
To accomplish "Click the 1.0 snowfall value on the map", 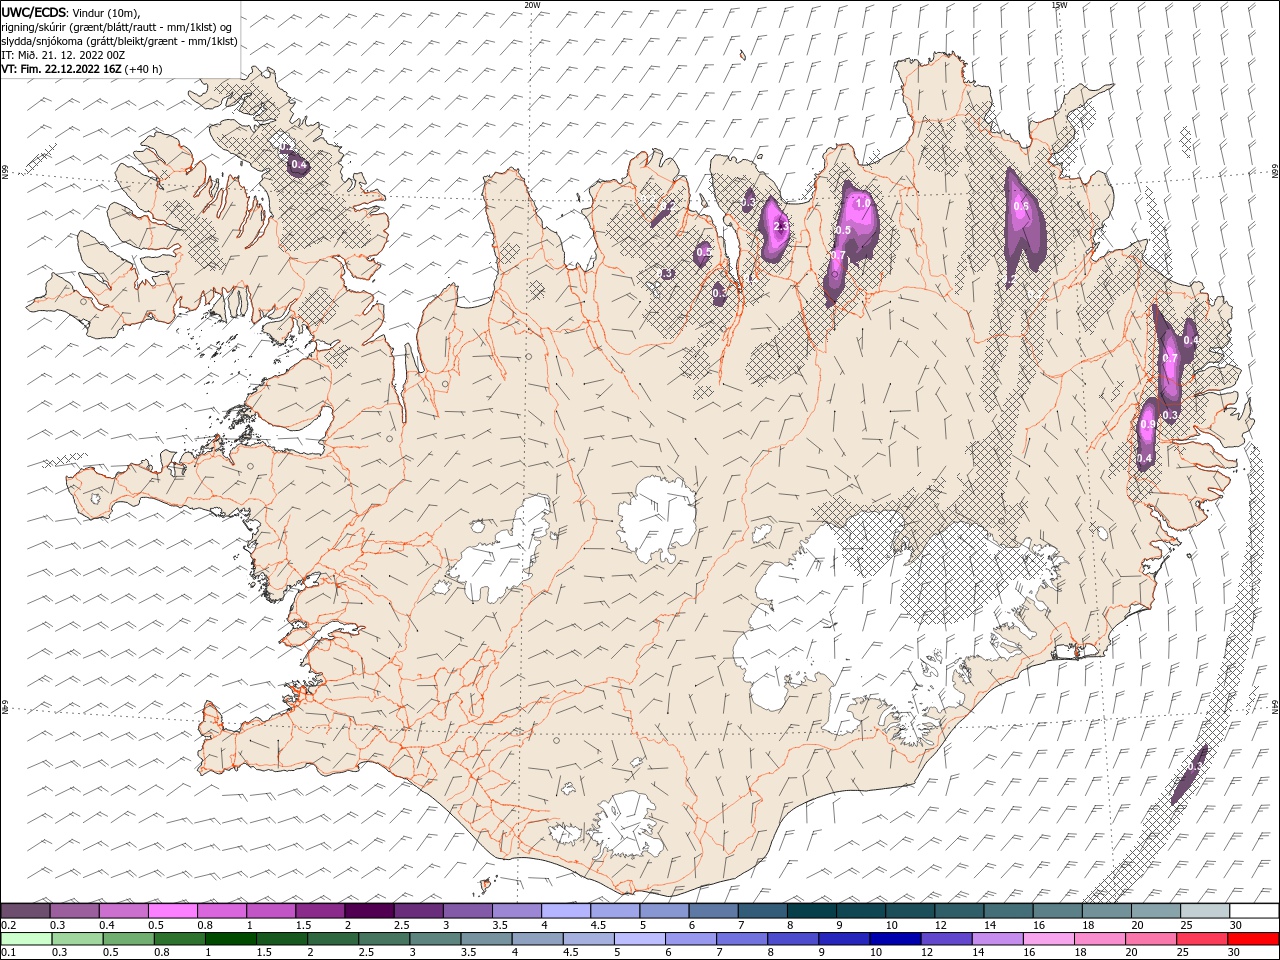I will [863, 202].
